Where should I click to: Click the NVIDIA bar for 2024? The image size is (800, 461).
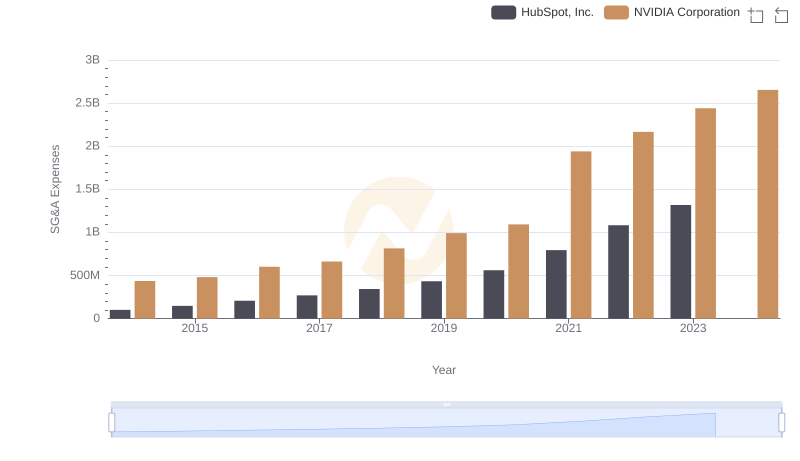click(x=768, y=204)
